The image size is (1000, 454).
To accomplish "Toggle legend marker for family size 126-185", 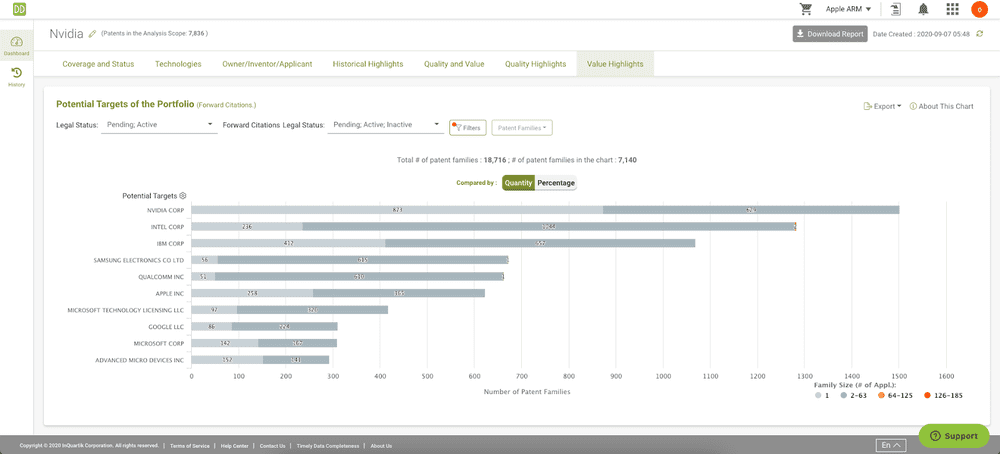I will (927, 396).
